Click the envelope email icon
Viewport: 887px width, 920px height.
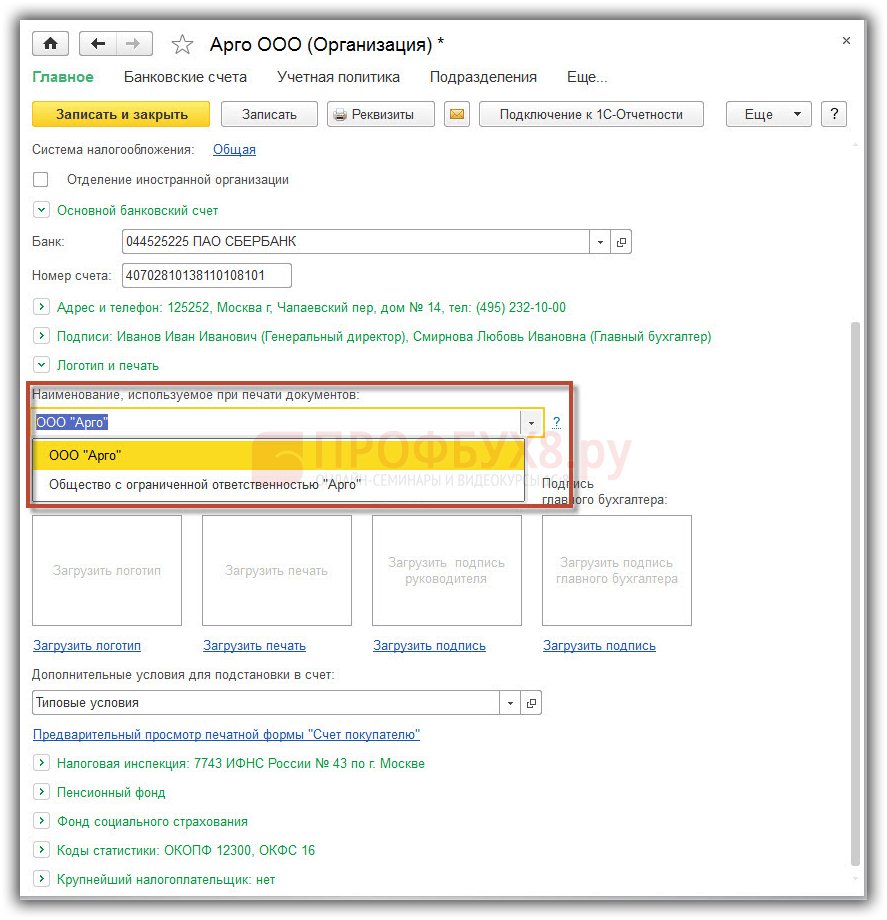pos(456,114)
